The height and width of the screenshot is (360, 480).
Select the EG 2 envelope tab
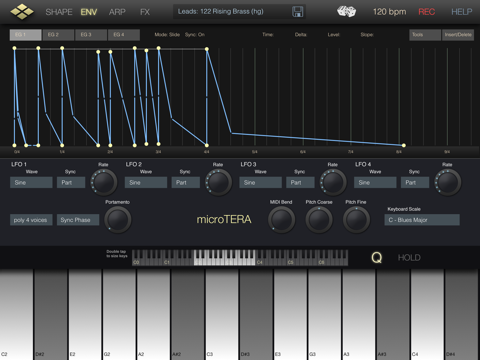tap(58, 35)
